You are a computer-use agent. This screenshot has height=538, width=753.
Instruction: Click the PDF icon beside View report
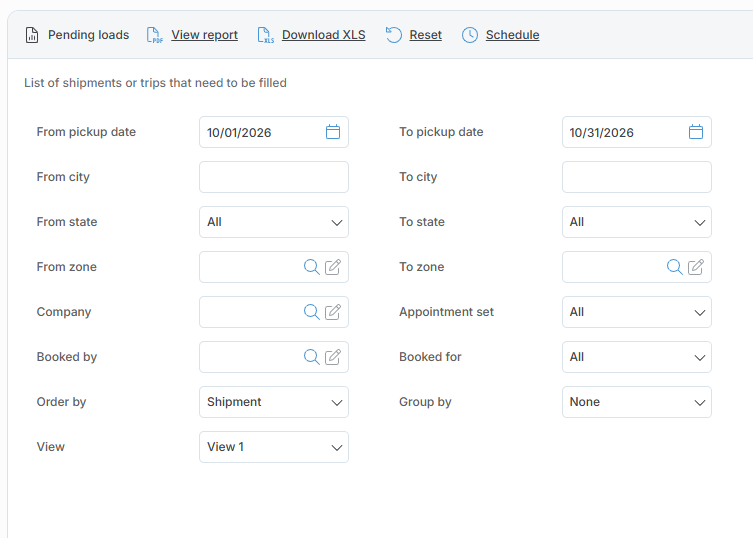click(155, 35)
